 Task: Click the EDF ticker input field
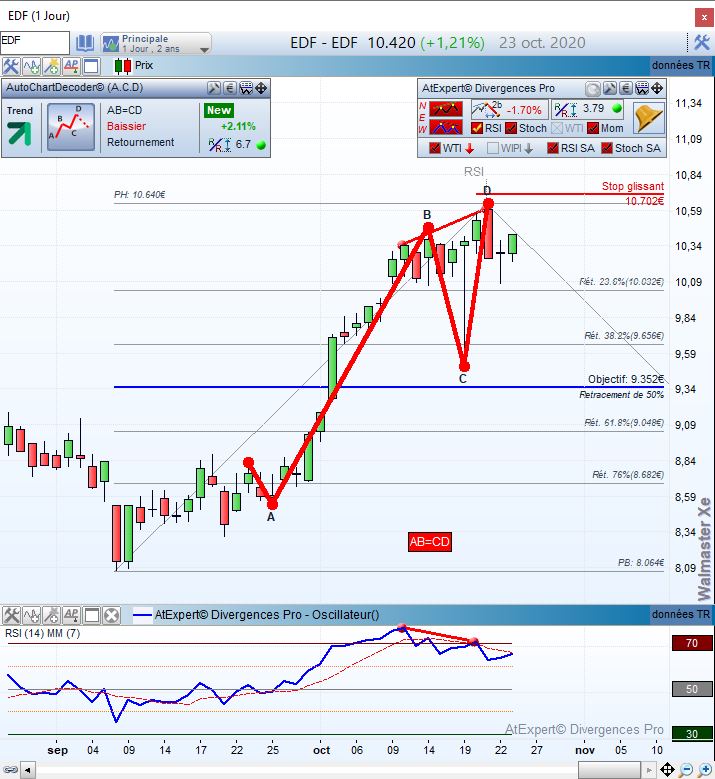pyautogui.click(x=35, y=43)
